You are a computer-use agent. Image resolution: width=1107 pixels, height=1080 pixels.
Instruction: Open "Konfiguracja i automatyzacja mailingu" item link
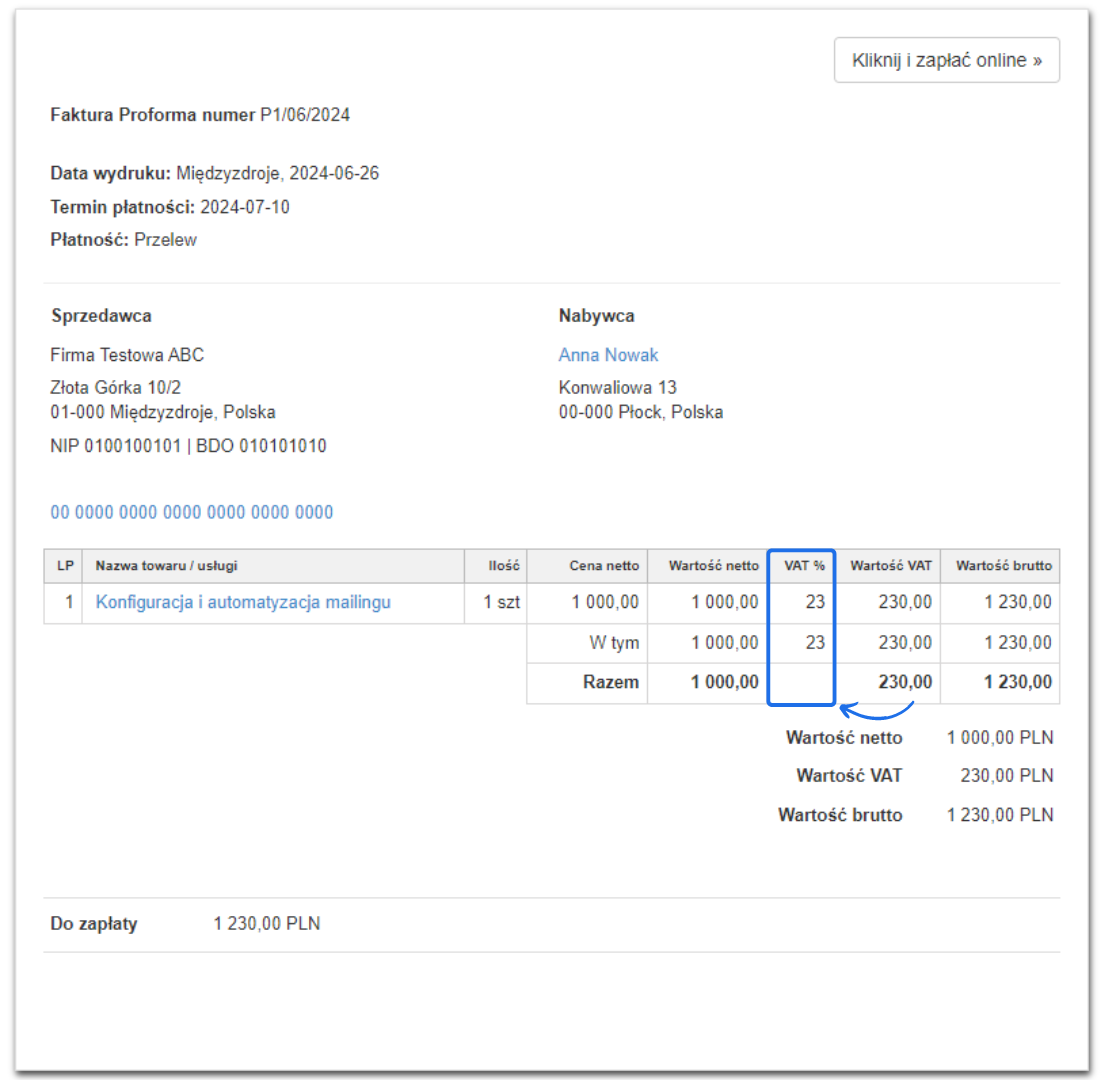click(x=243, y=602)
